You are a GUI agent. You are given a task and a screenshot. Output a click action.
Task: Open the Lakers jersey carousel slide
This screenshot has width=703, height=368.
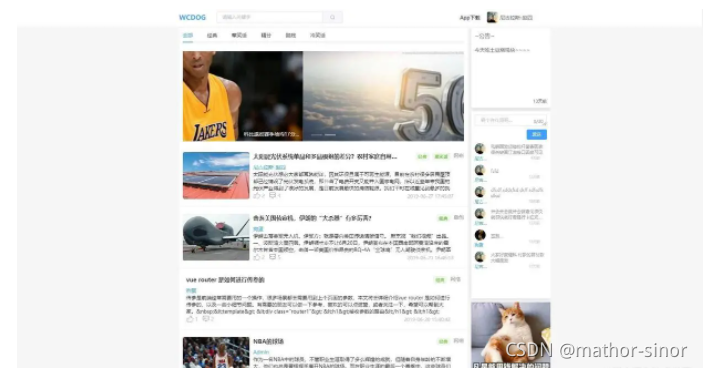point(243,96)
